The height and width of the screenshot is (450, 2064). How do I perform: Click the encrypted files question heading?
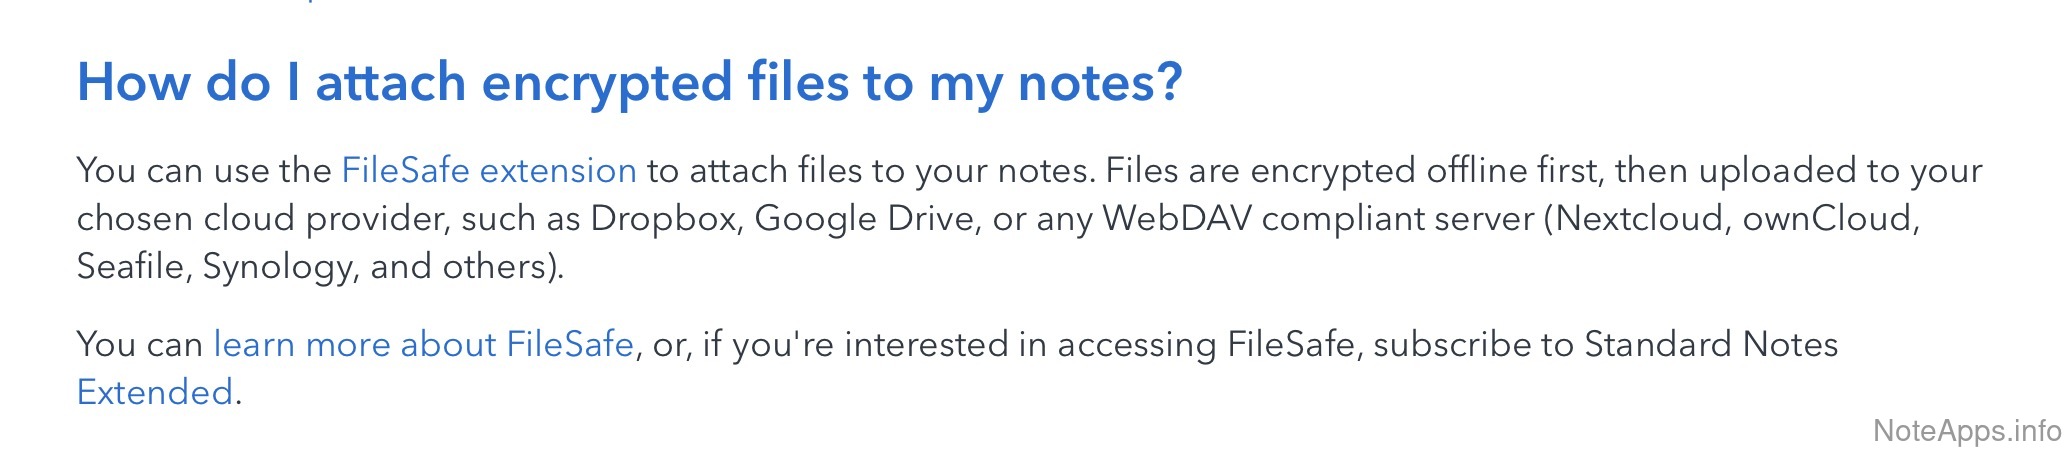tap(629, 82)
